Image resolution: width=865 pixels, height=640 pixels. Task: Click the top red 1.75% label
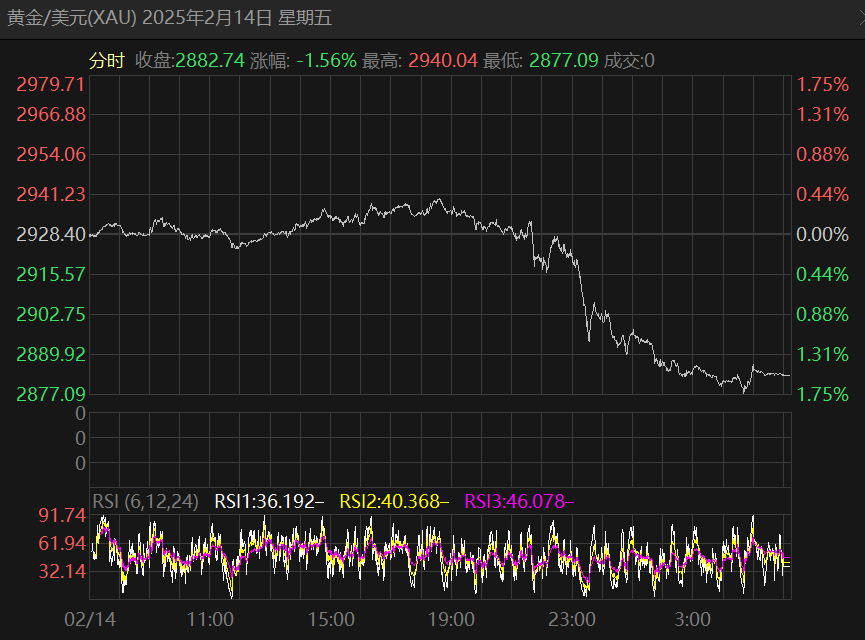(x=822, y=84)
